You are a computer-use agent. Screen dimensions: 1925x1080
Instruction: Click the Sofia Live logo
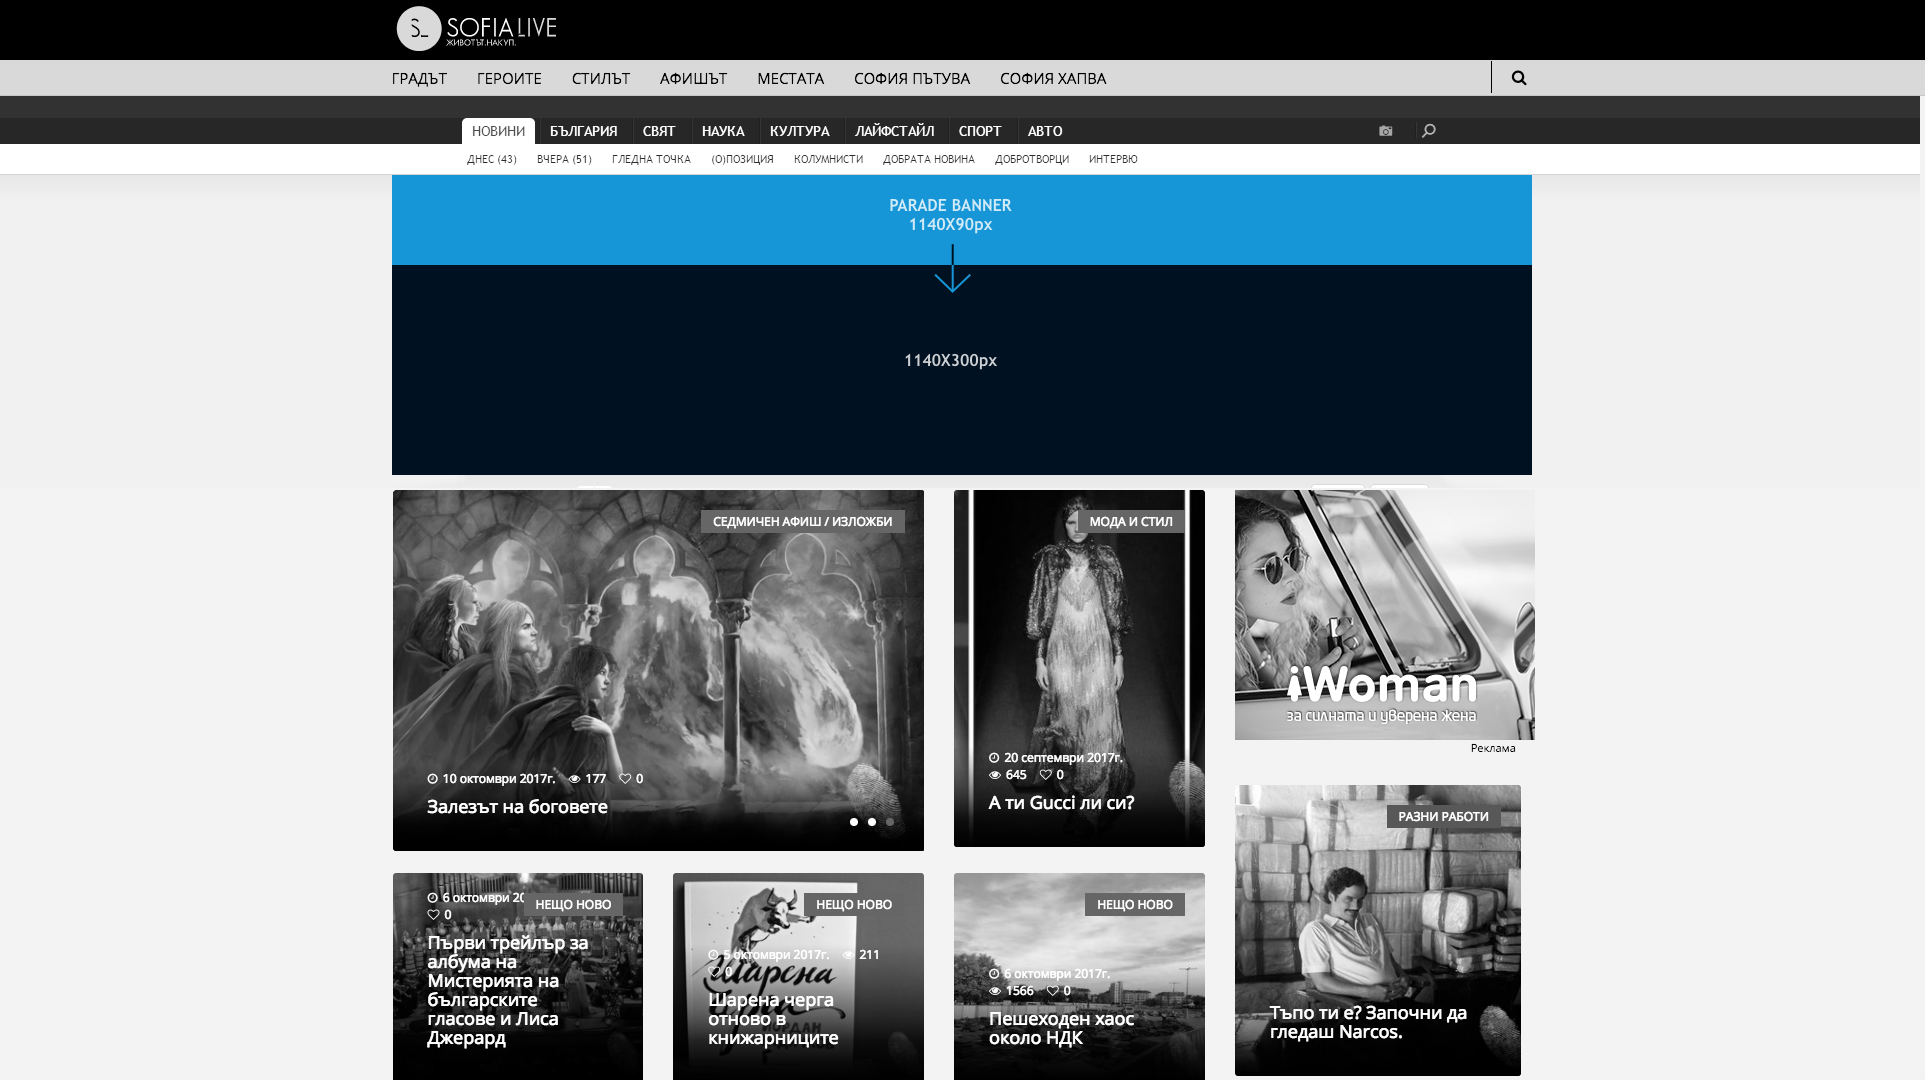tap(476, 29)
